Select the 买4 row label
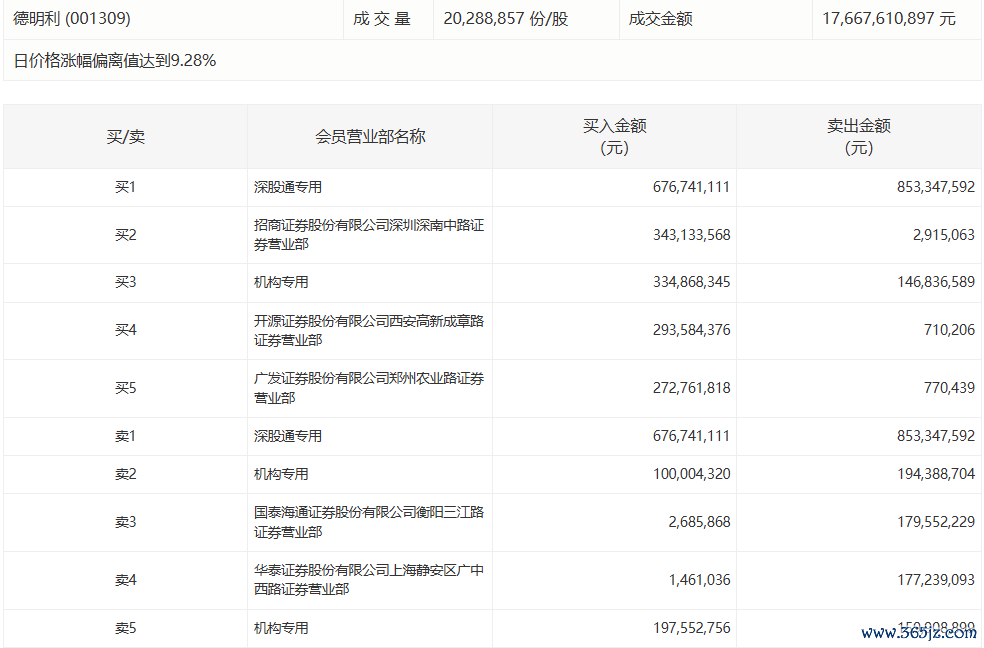 point(126,330)
